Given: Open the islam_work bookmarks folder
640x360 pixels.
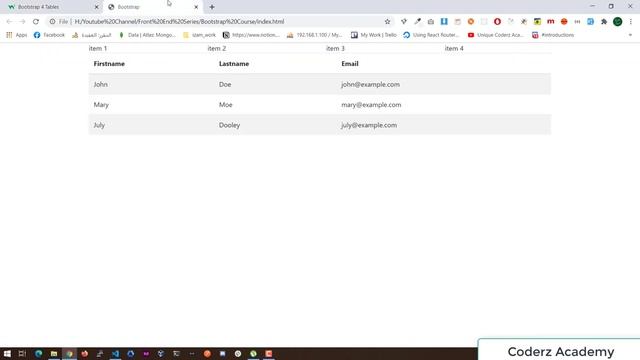Looking at the screenshot, I should [x=199, y=35].
